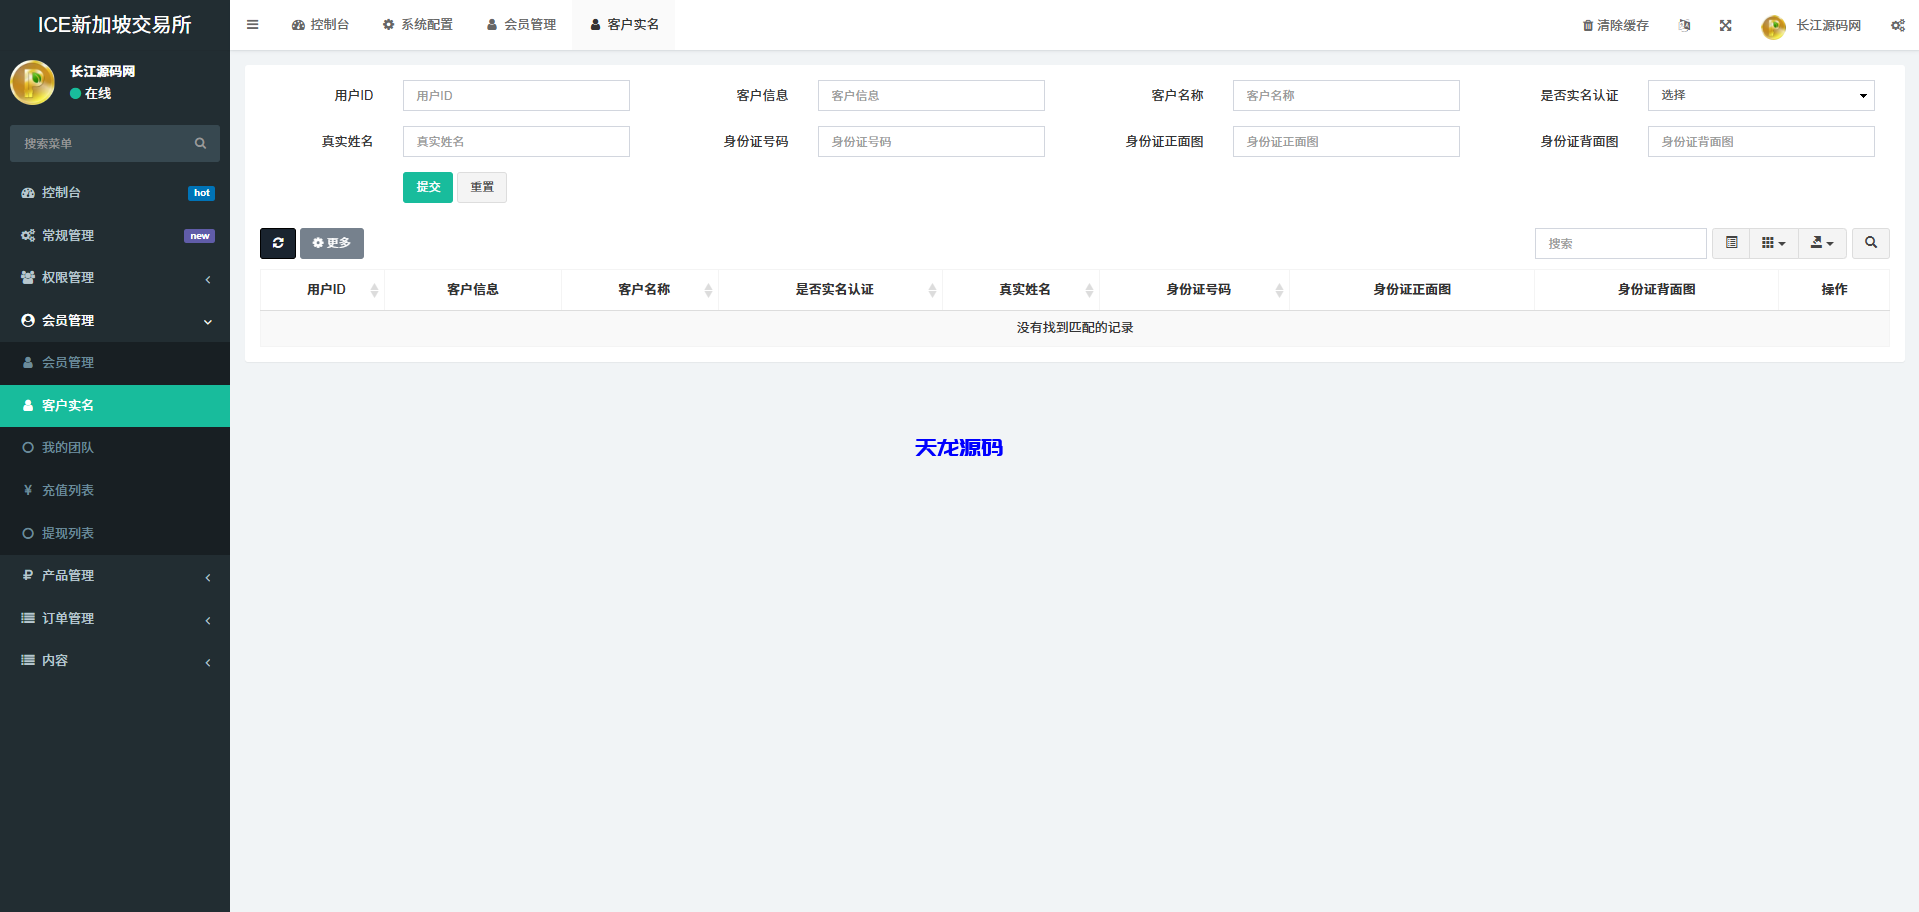The image size is (1919, 912).
Task: Click the language switch icon in top bar
Action: (1684, 25)
